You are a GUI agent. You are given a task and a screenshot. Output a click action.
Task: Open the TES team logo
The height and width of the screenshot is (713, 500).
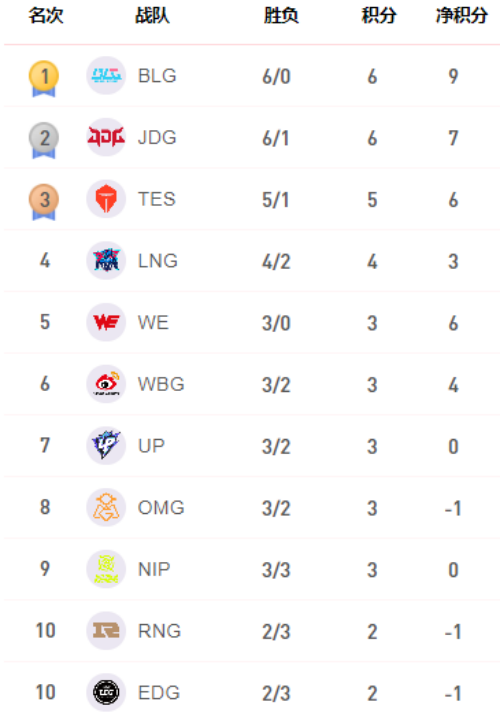pos(106,199)
